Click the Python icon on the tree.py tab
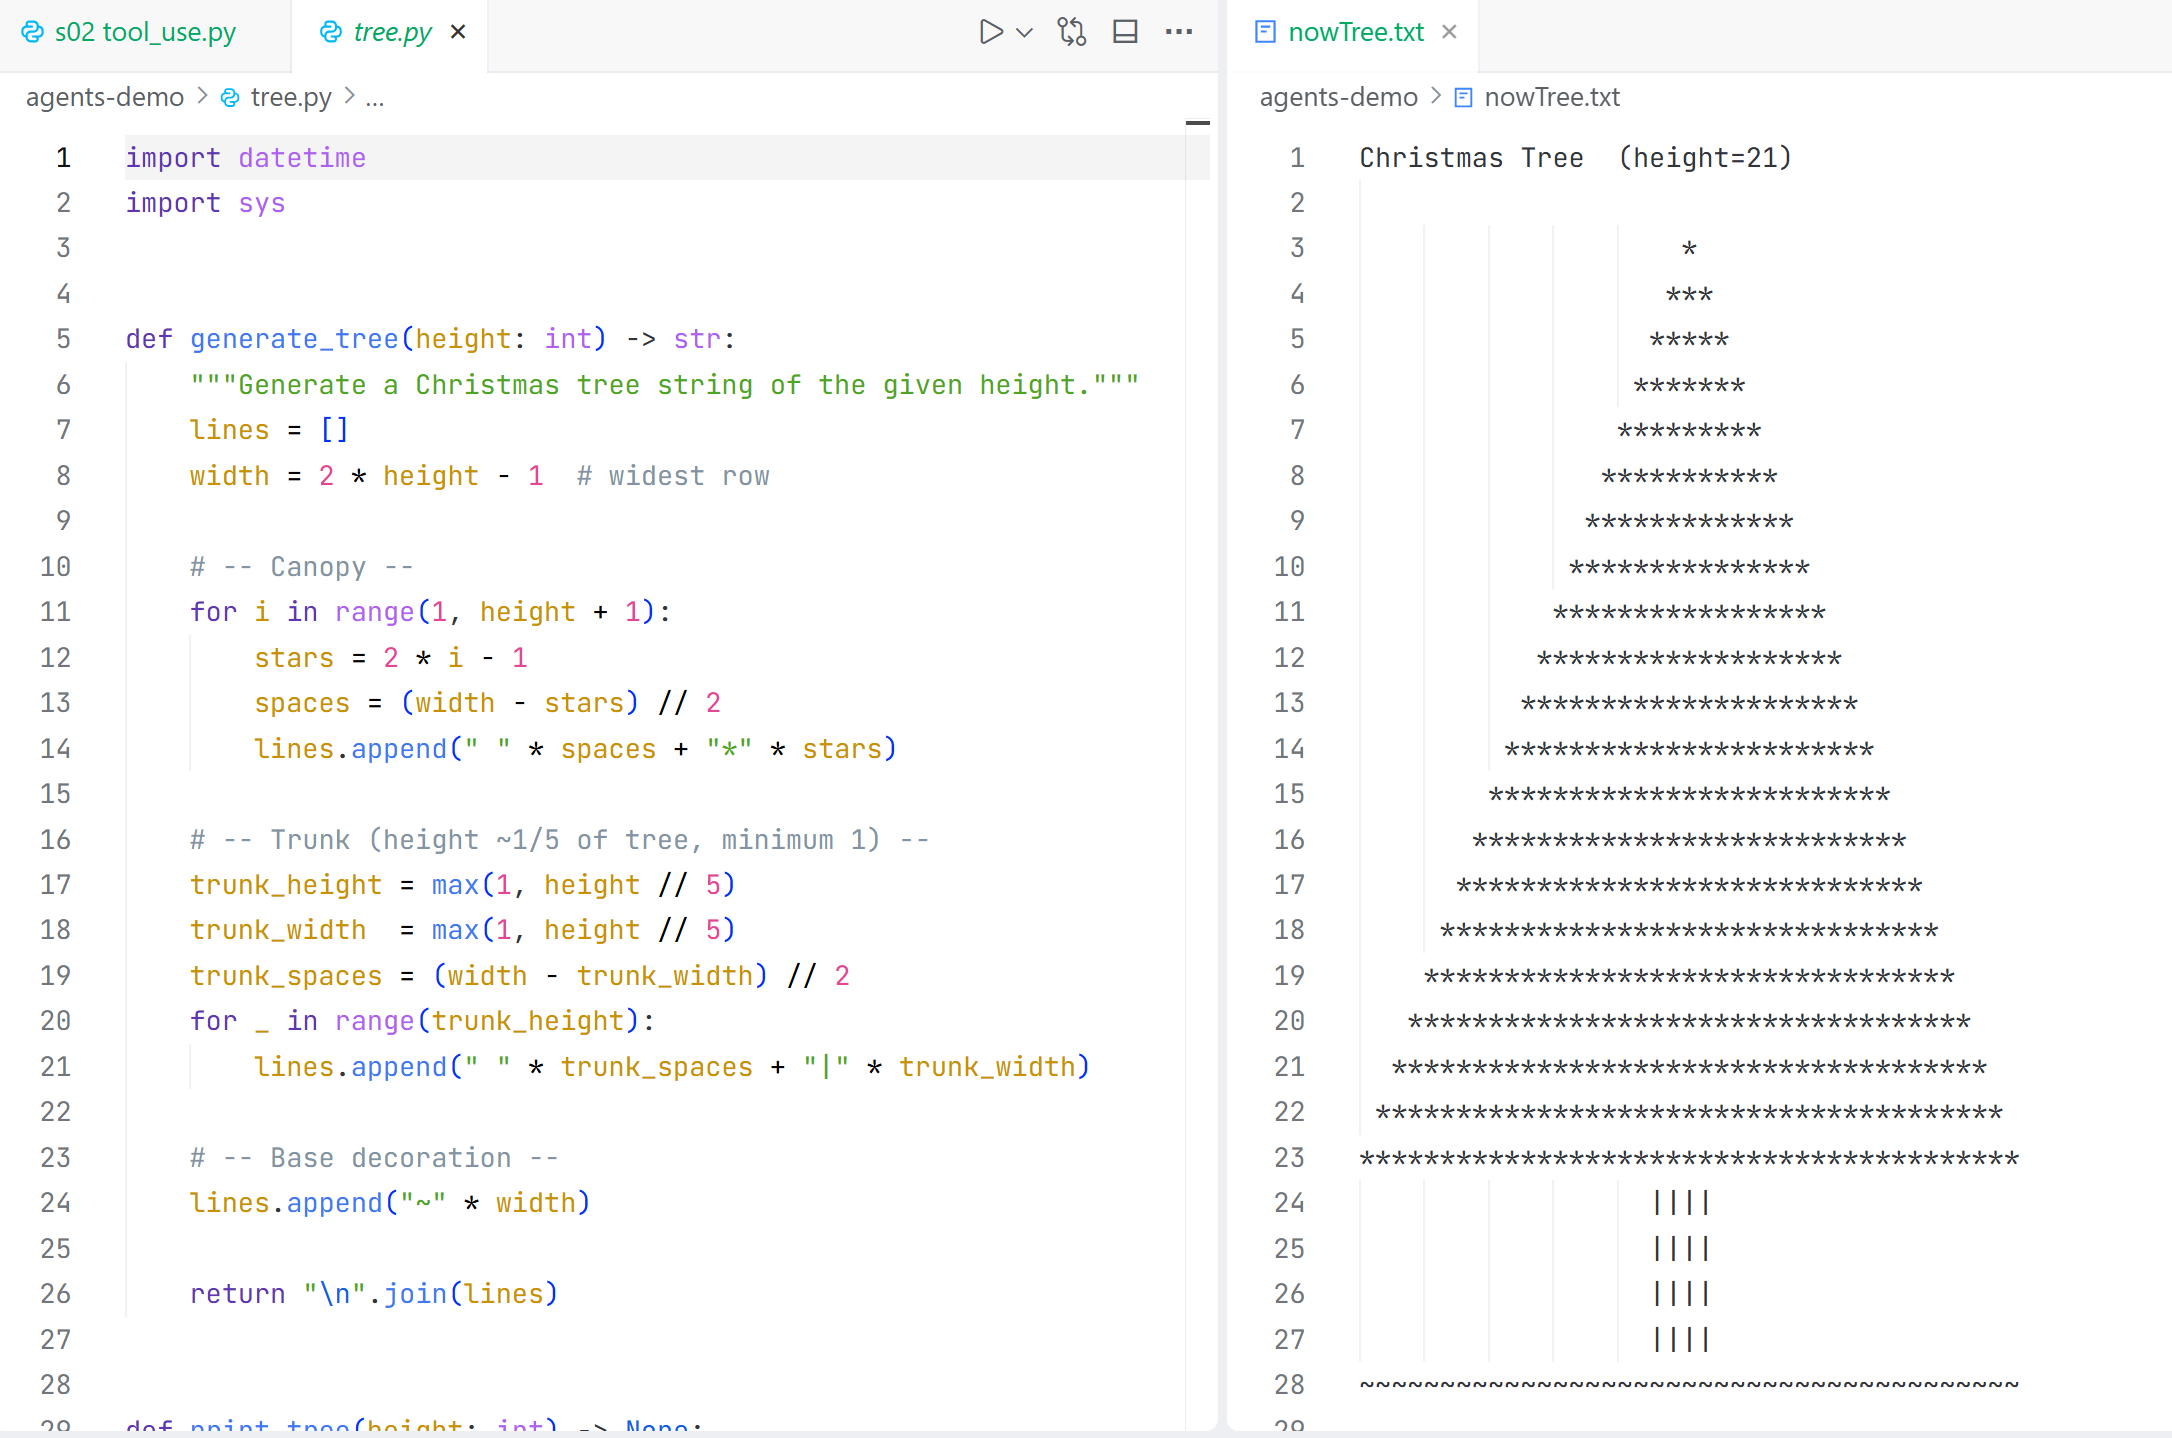This screenshot has height=1438, width=2172. [330, 32]
